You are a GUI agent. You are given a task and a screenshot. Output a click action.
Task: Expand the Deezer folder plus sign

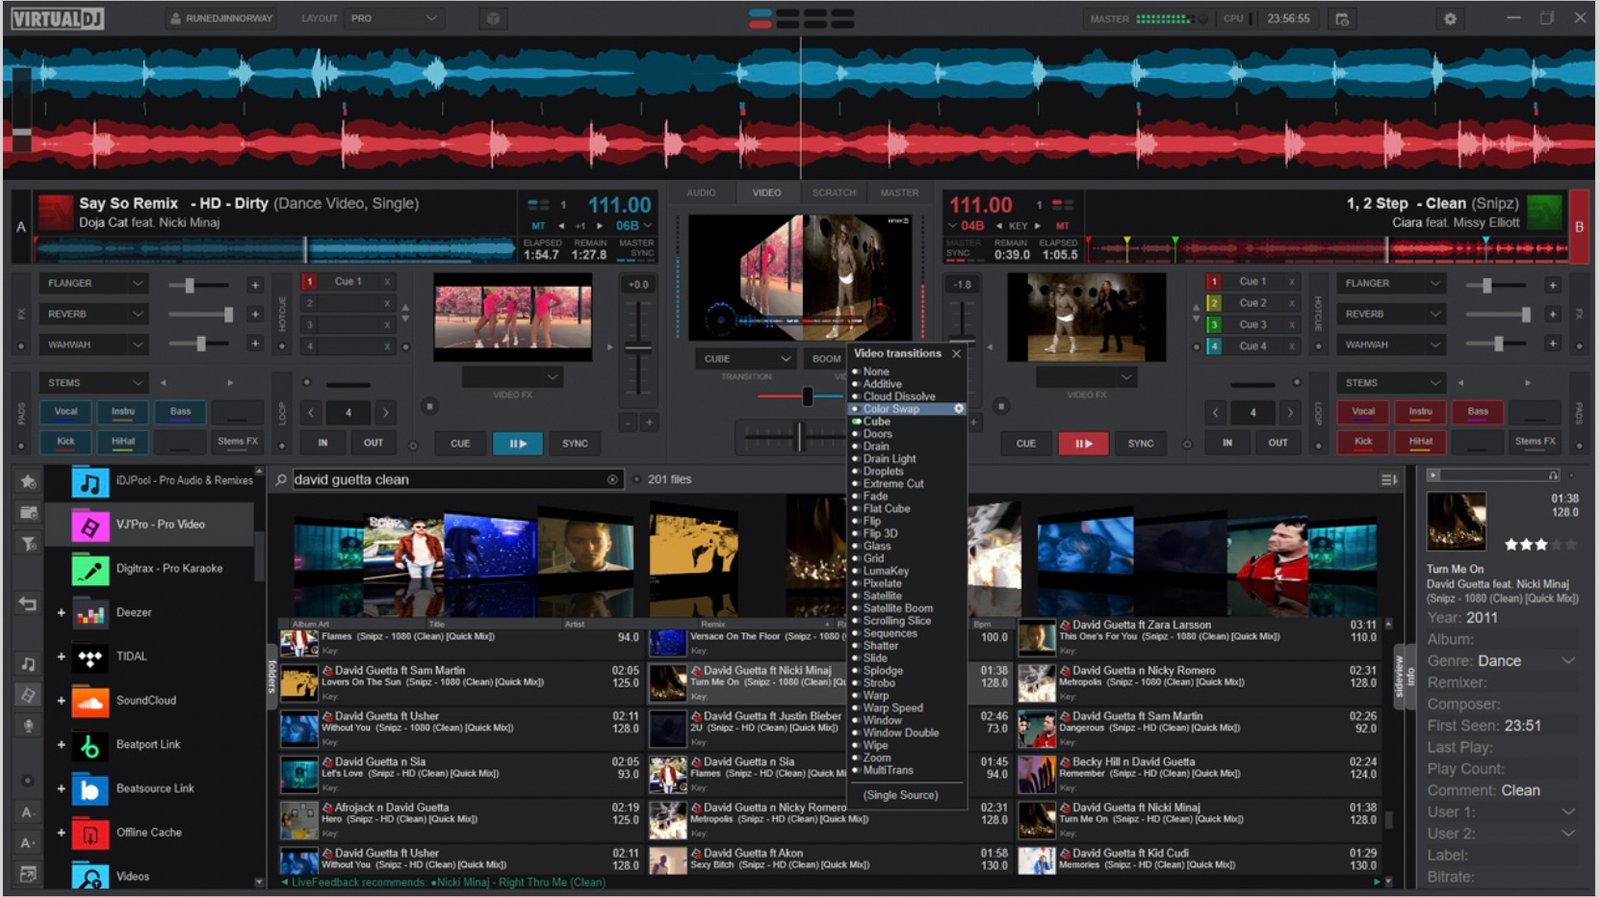[61, 613]
